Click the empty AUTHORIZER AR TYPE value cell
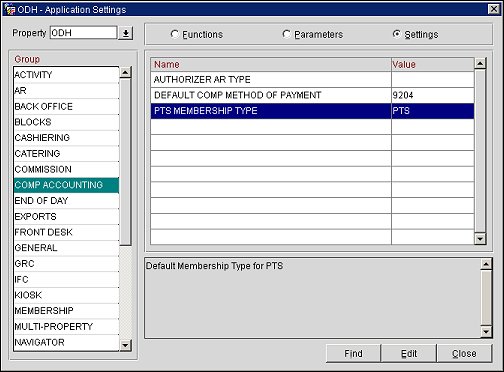504x372 pixels. pos(433,80)
